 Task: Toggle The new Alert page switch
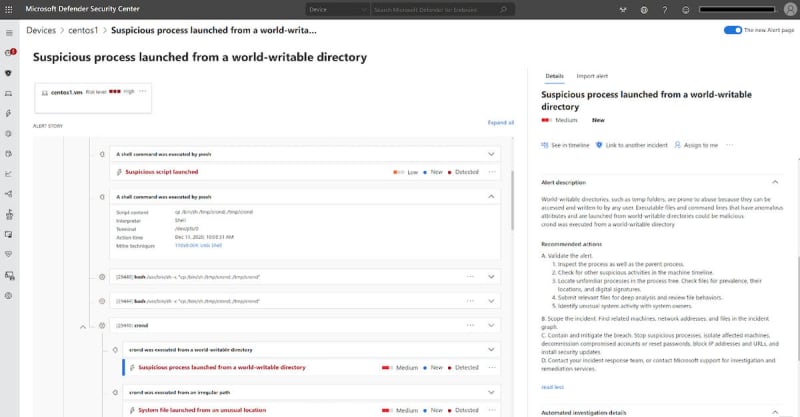tap(733, 30)
